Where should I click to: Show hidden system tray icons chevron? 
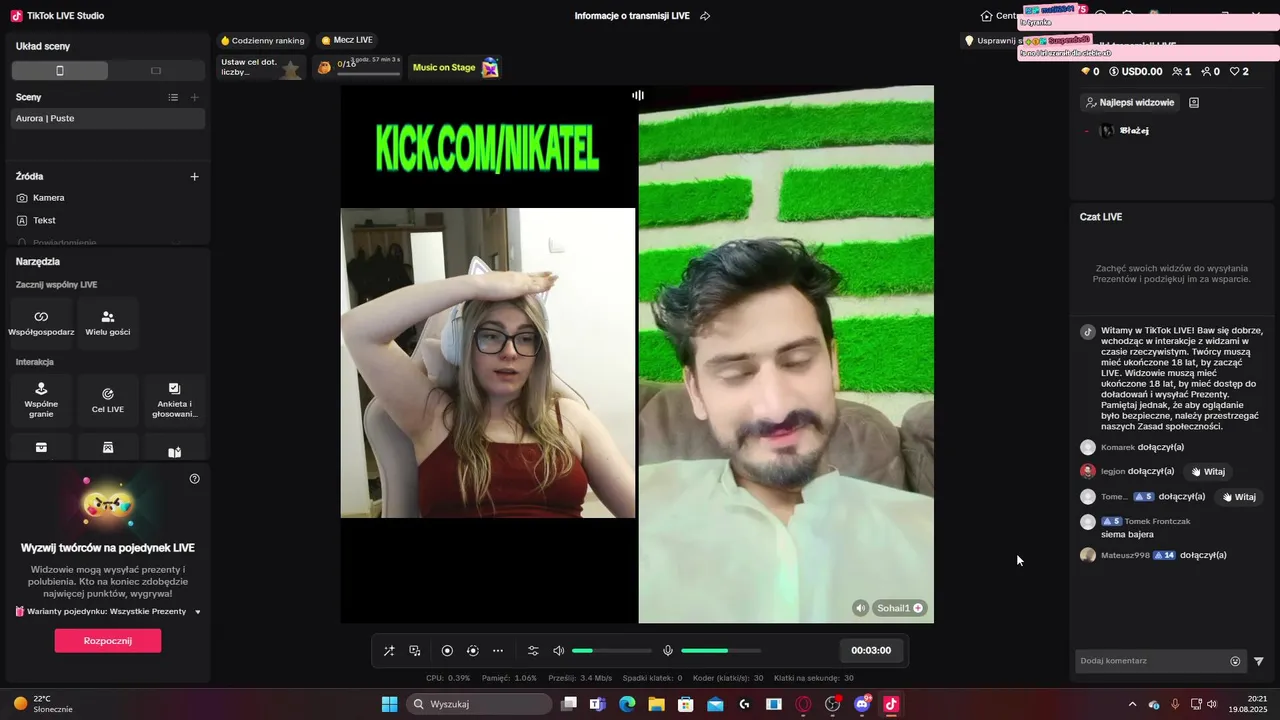1132,704
